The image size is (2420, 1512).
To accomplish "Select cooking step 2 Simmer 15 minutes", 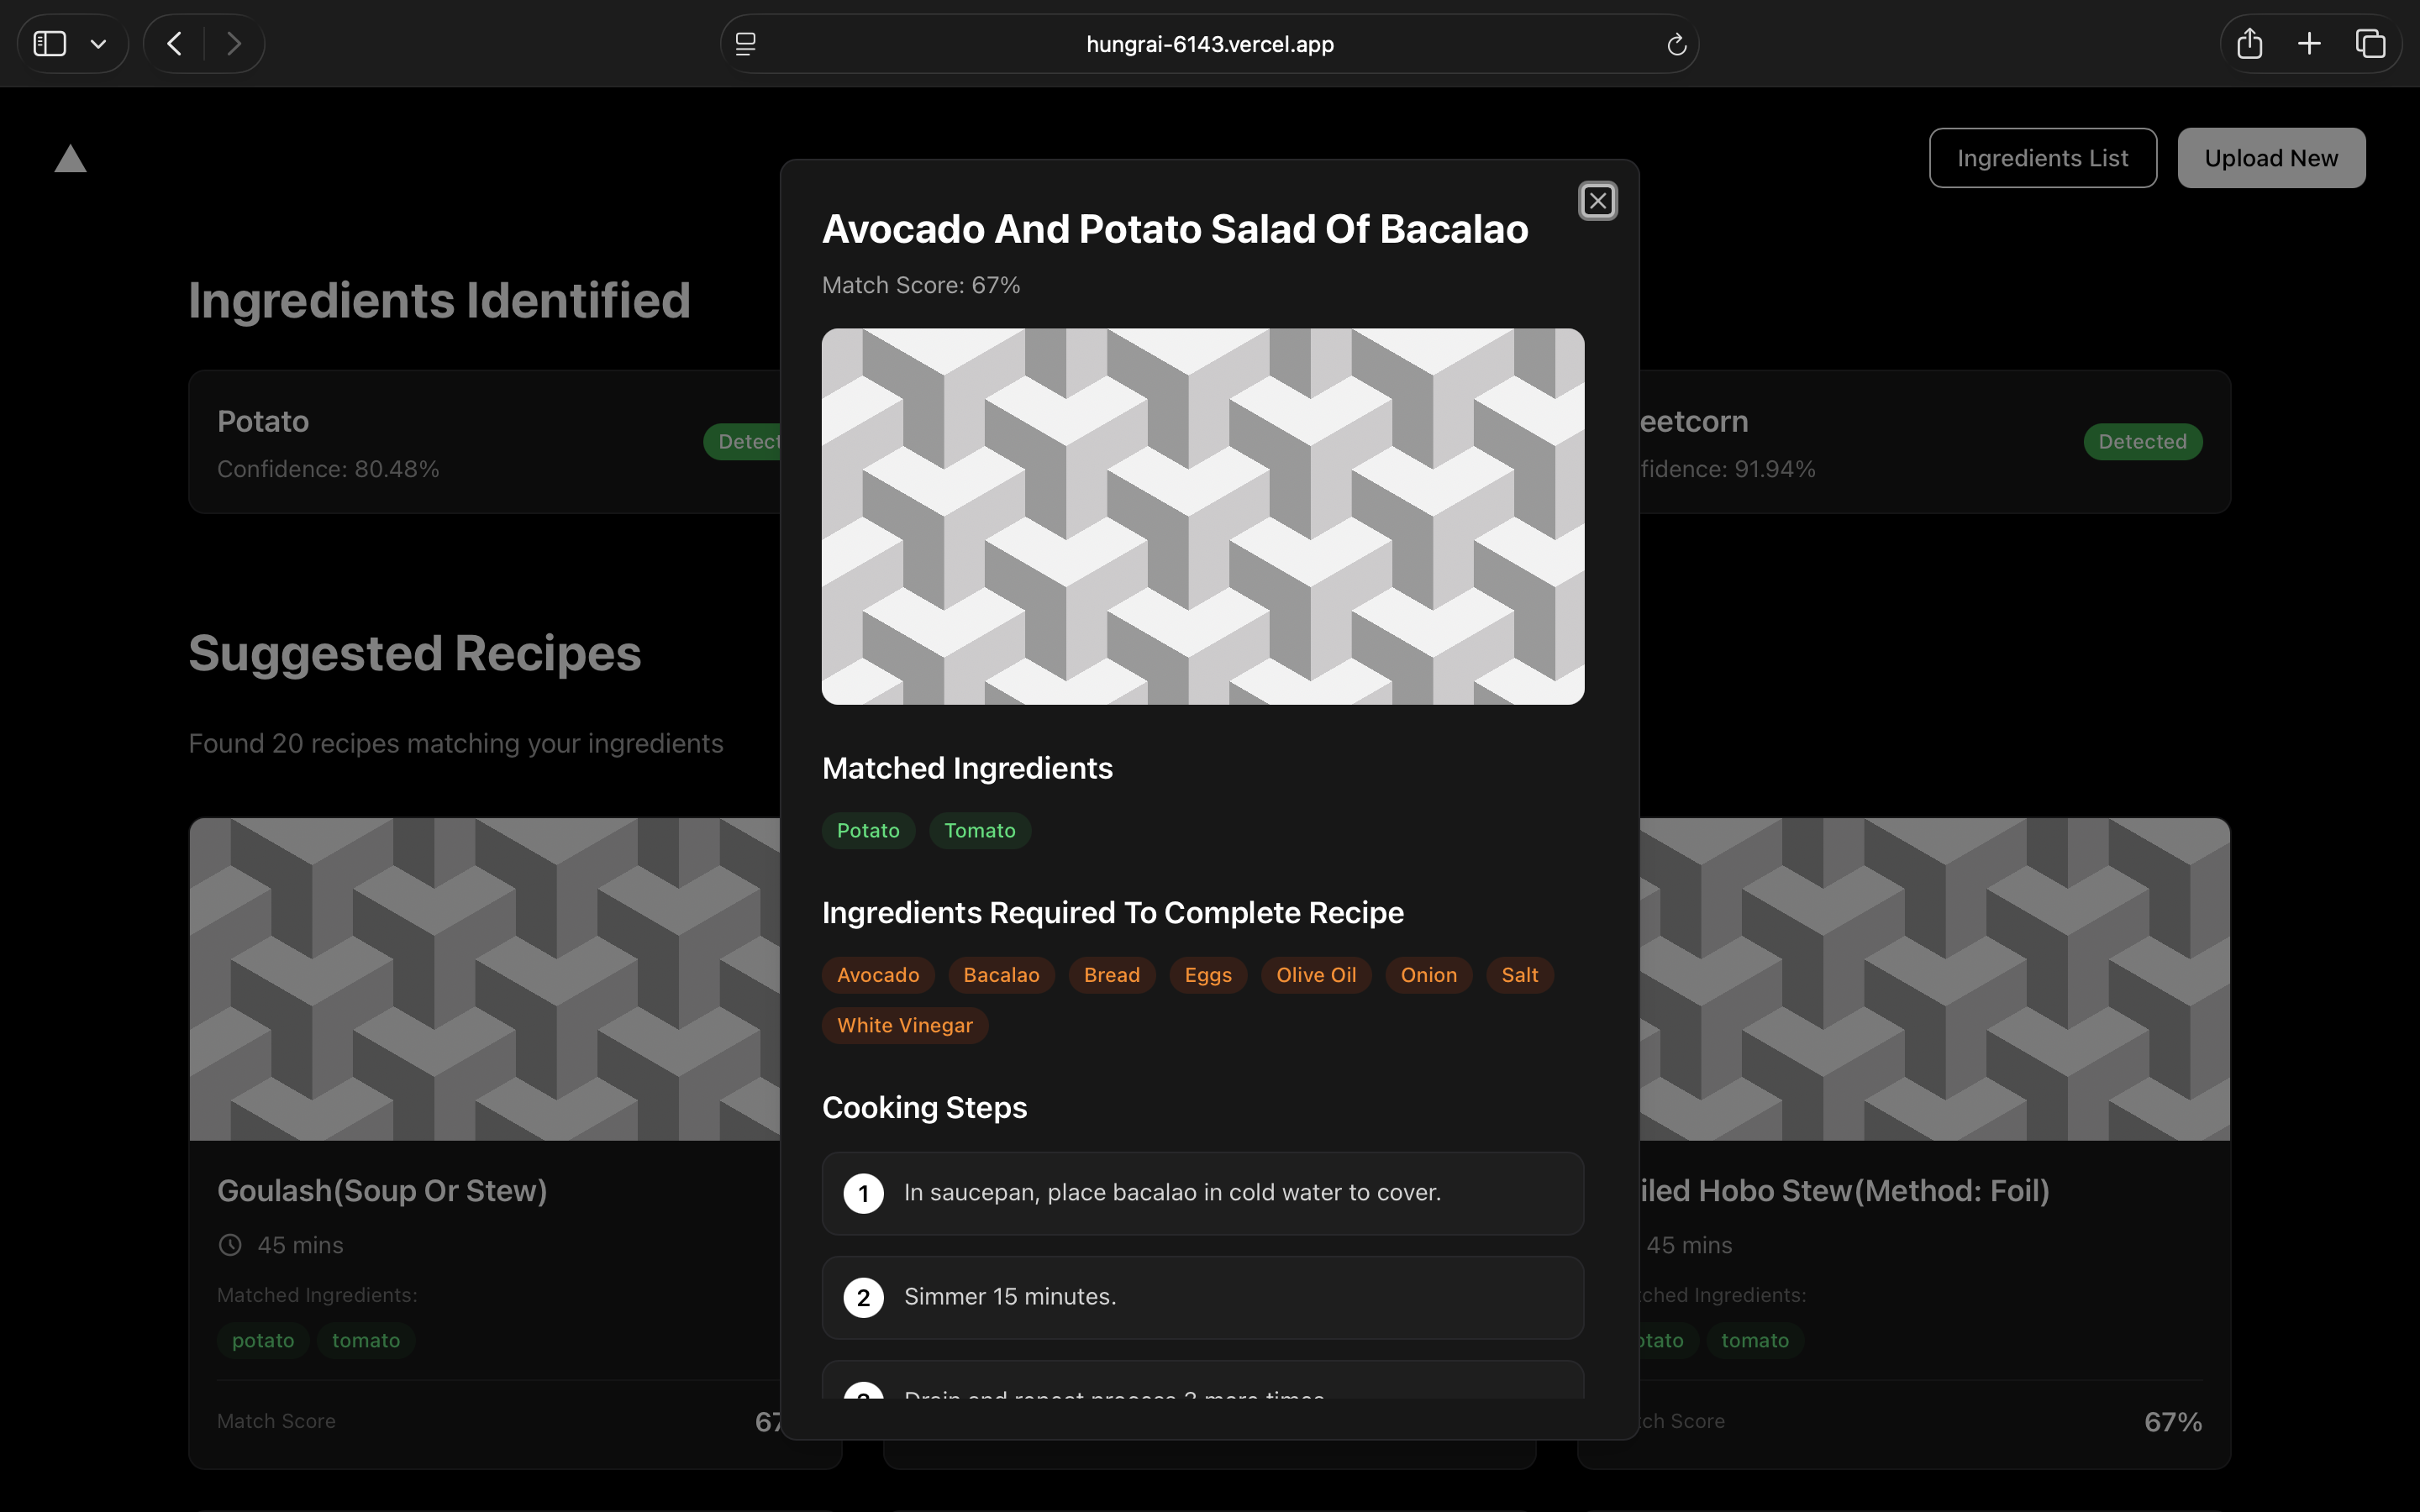I will click(1202, 1297).
